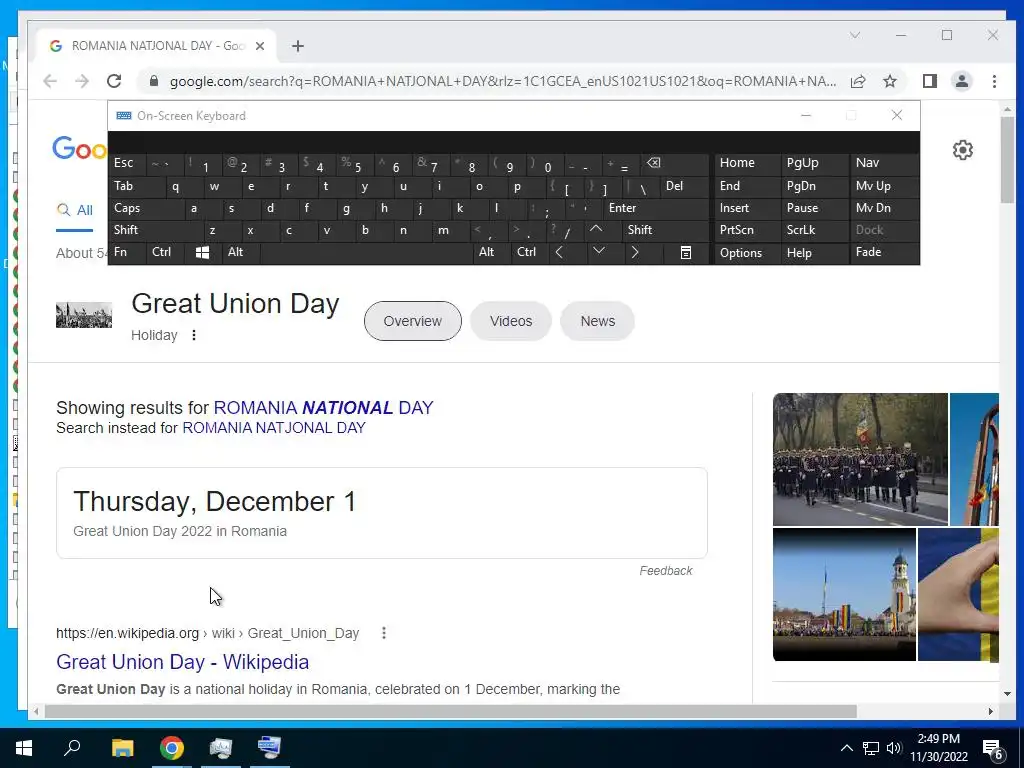The width and height of the screenshot is (1024, 768).
Task: Follow the ROMANIA NATIONAL DAY corrected link
Action: click(x=323, y=408)
